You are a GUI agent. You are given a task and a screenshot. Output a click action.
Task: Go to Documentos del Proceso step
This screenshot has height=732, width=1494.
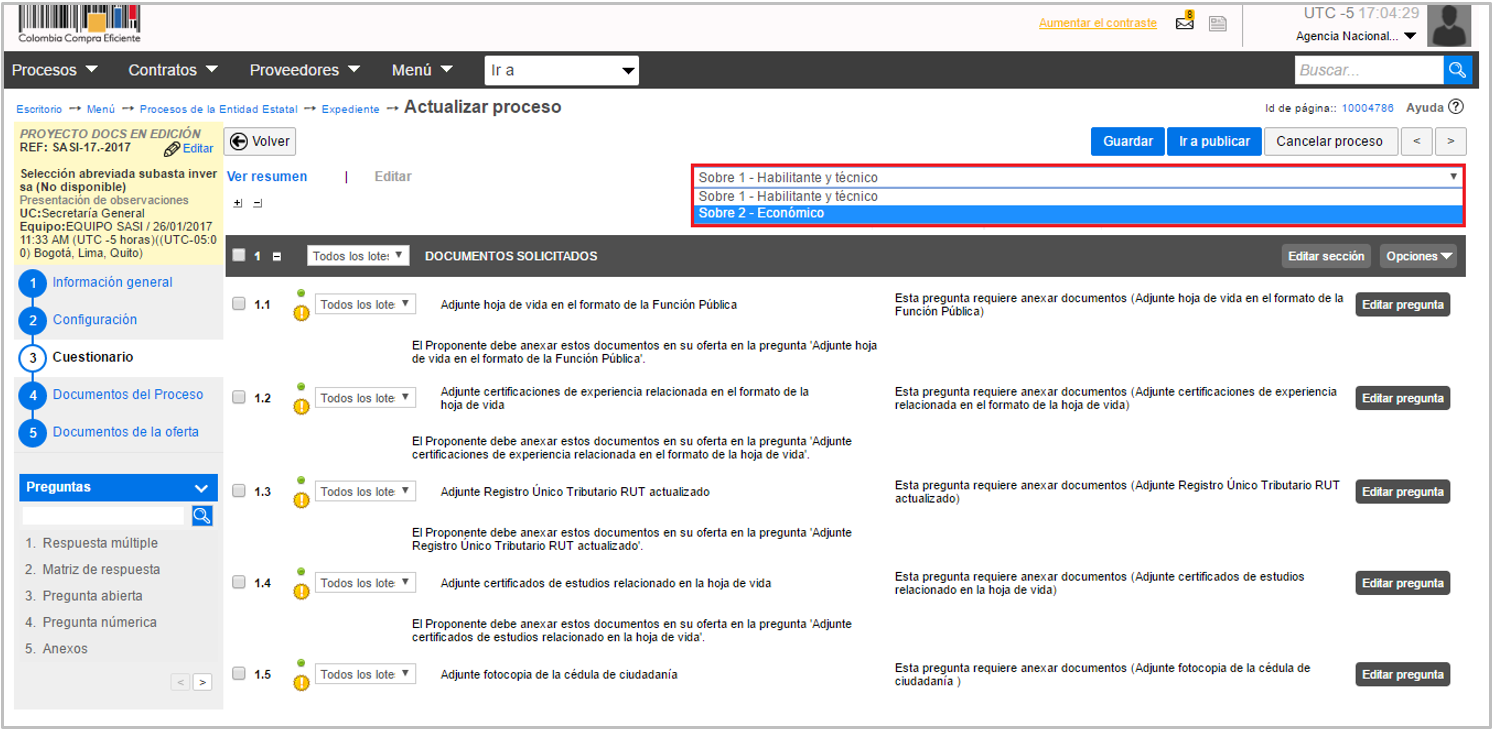coord(128,395)
